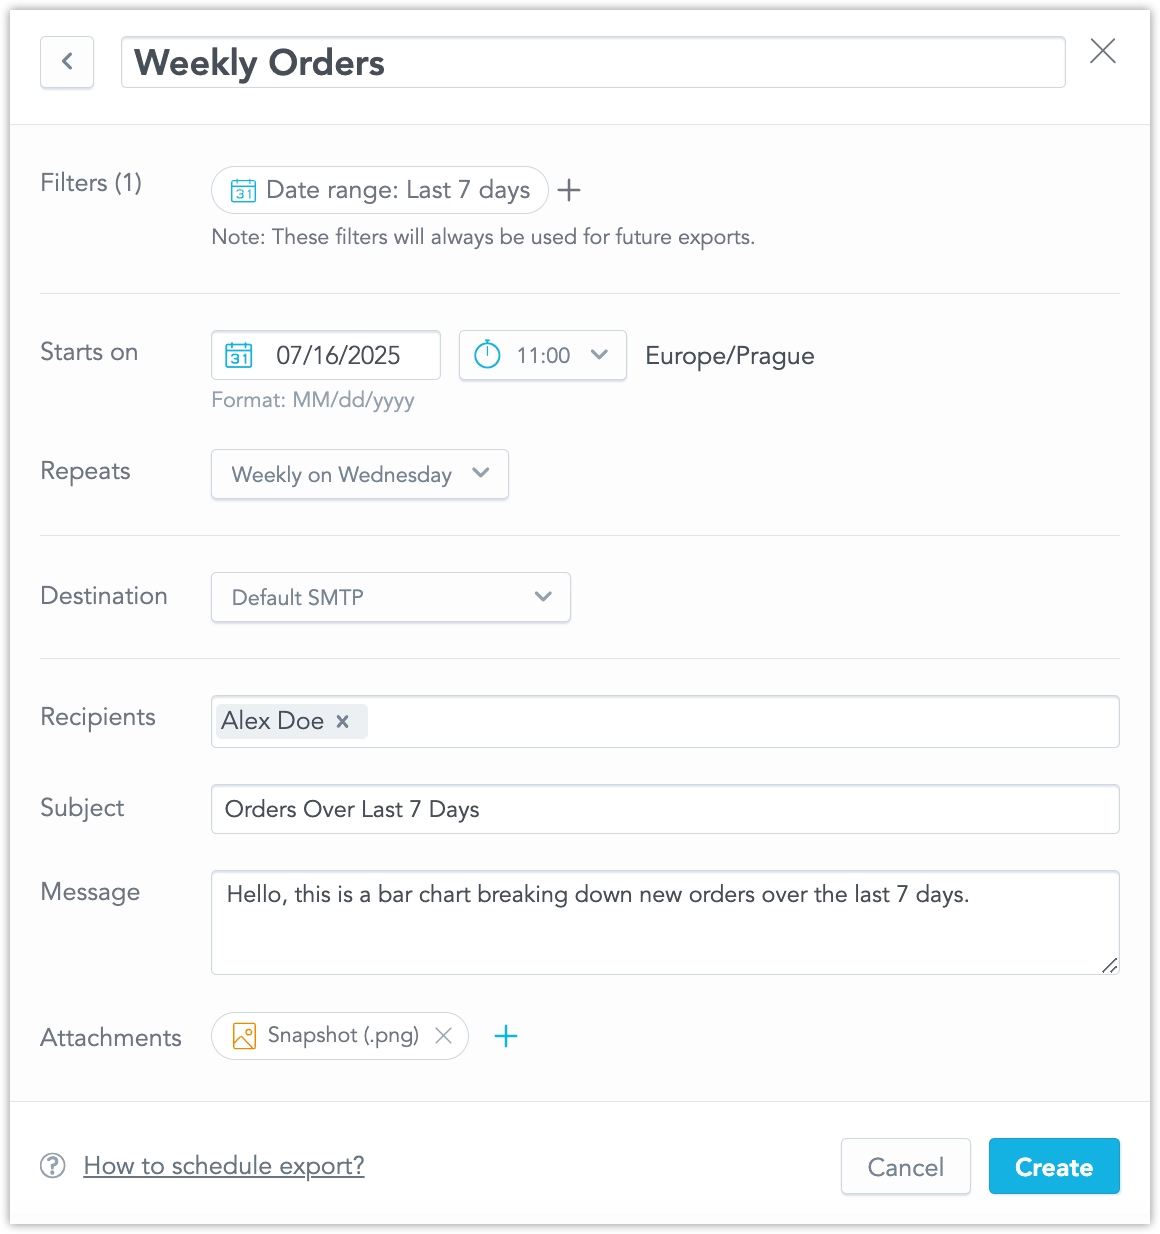Click inside the Message text area
The width and height of the screenshot is (1160, 1234).
665,920
